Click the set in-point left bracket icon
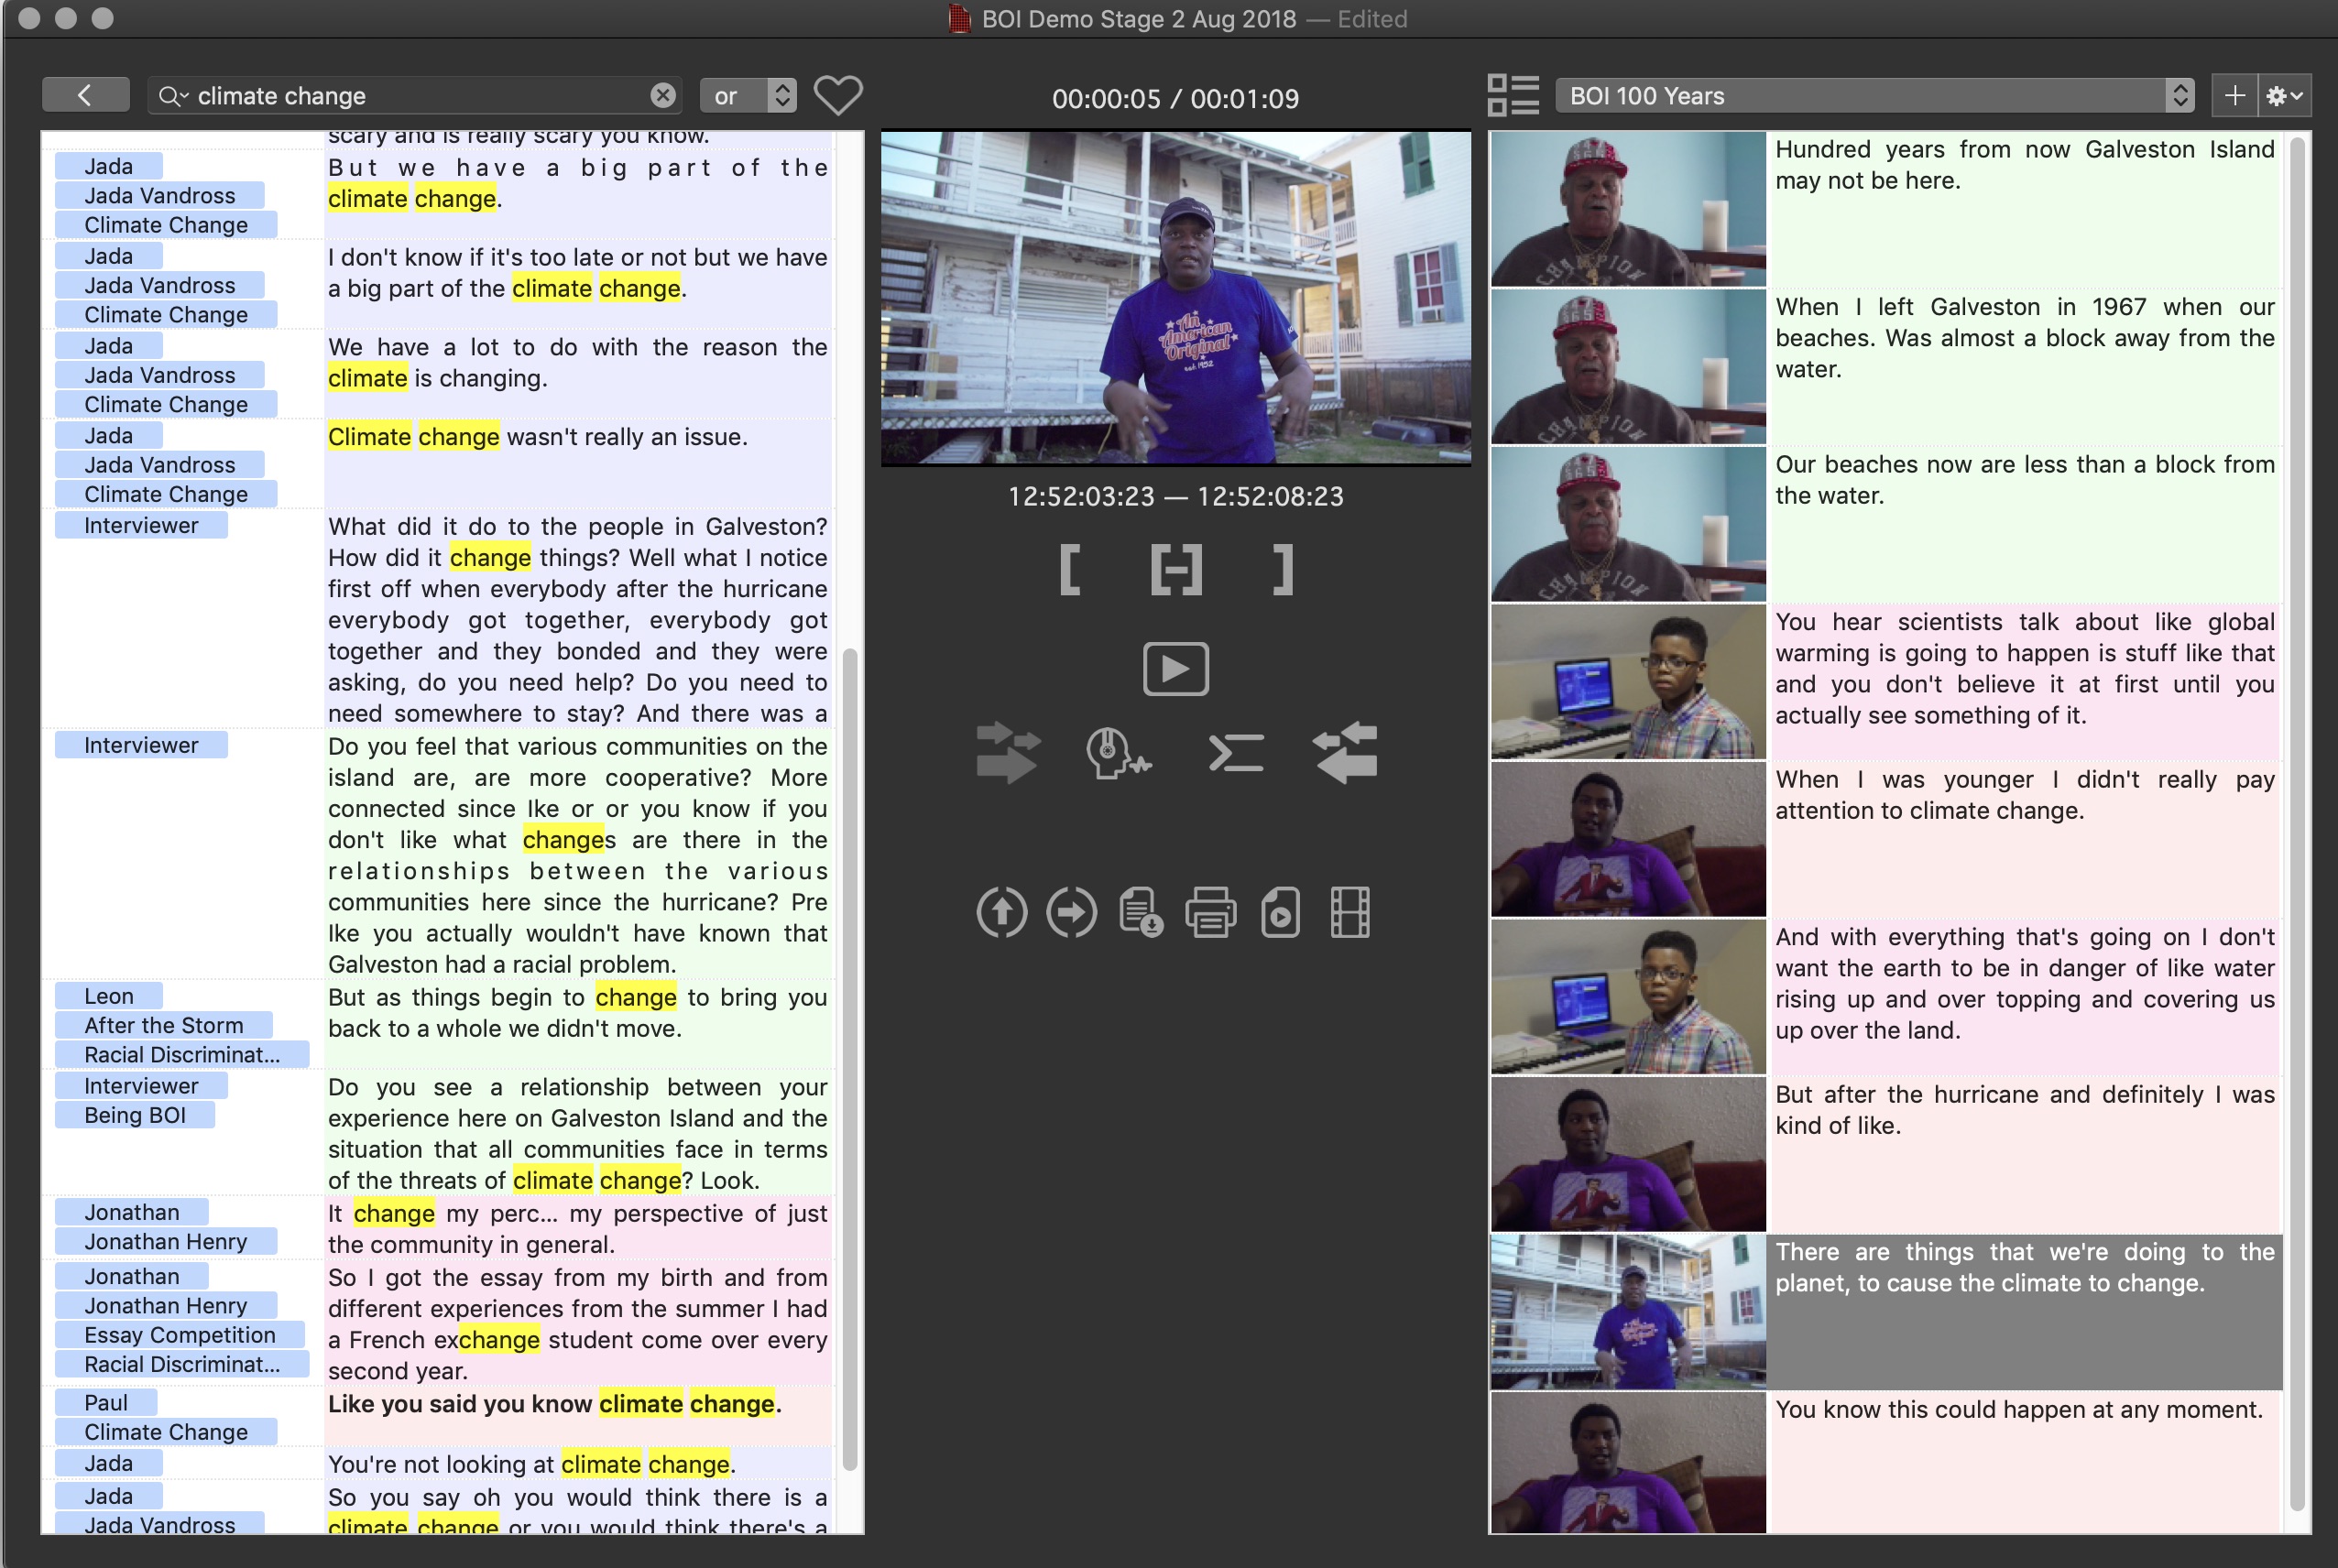This screenshot has height=1568, width=2338. pyautogui.click(x=1069, y=570)
